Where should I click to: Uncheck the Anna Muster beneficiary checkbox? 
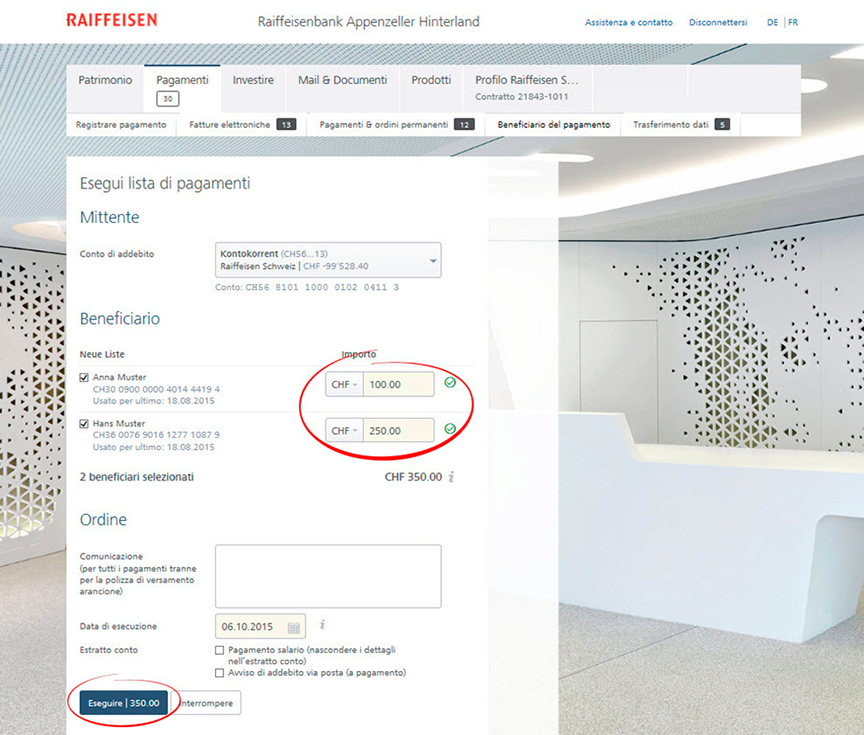pyautogui.click(x=84, y=377)
